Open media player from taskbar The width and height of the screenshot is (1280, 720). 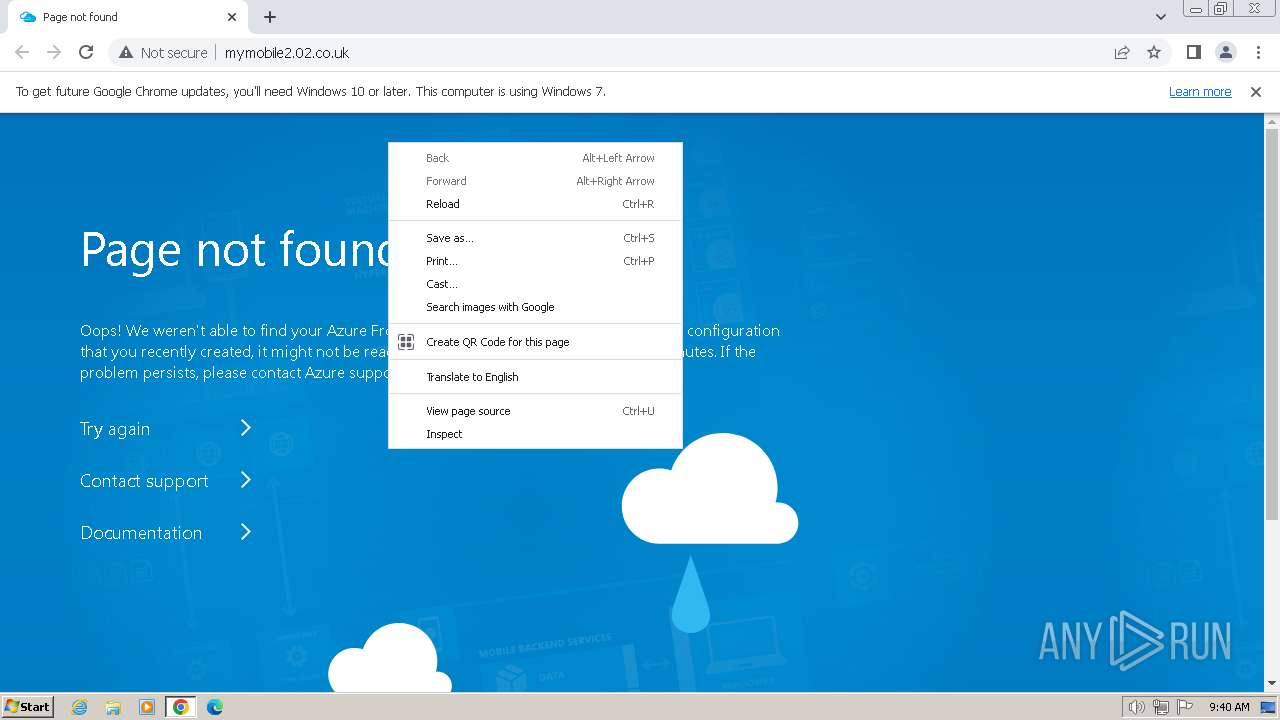(147, 707)
